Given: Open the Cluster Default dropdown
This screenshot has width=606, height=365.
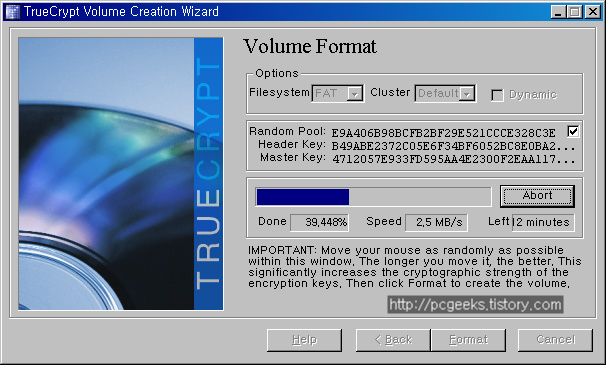Looking at the screenshot, I should click(x=445, y=94).
